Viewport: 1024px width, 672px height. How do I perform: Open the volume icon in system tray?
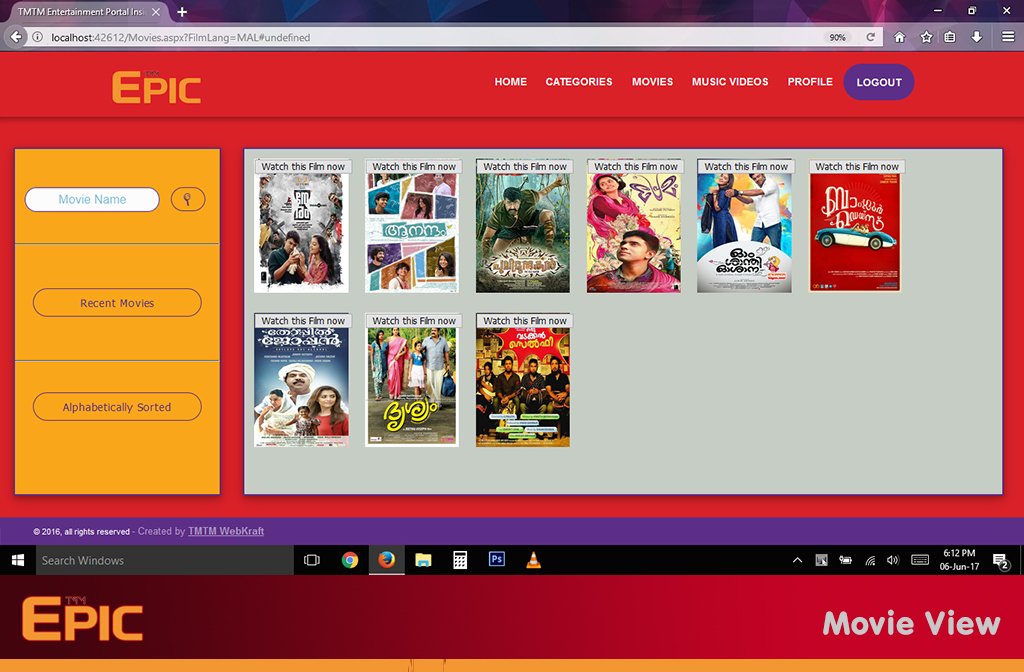(893, 560)
